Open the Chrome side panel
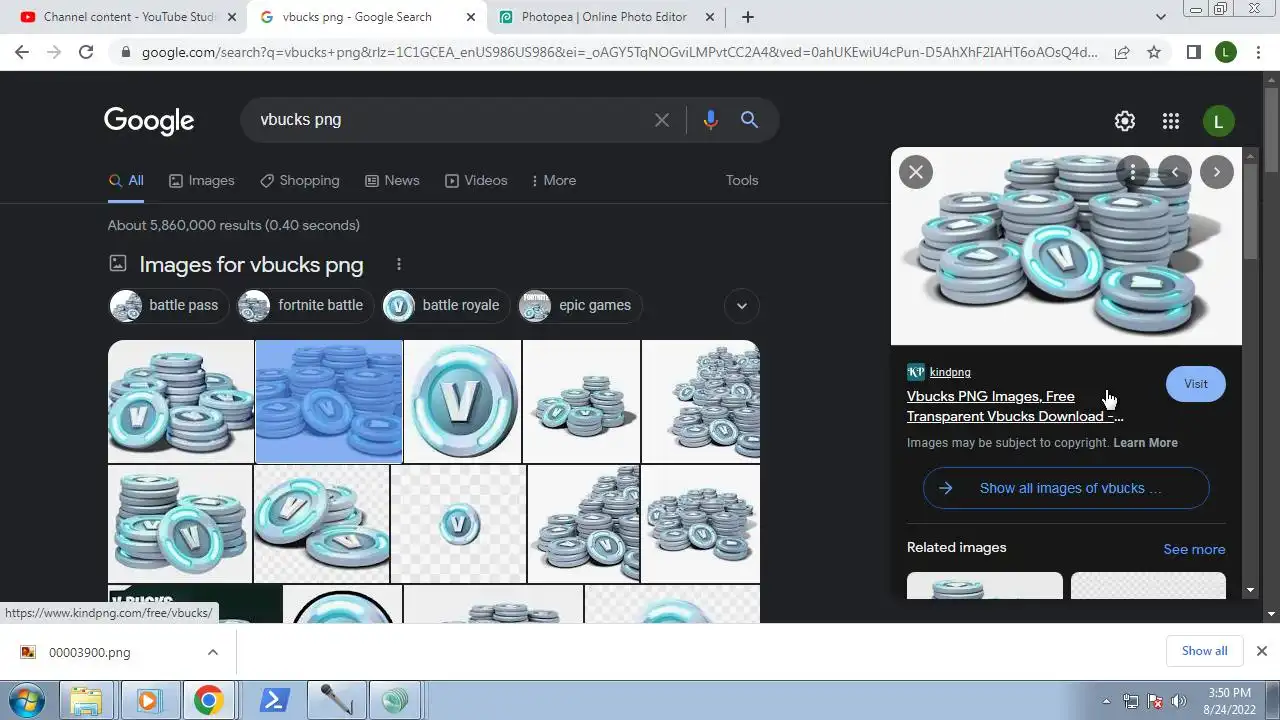Screen dimensions: 1280x720 pyautogui.click(x=1193, y=52)
